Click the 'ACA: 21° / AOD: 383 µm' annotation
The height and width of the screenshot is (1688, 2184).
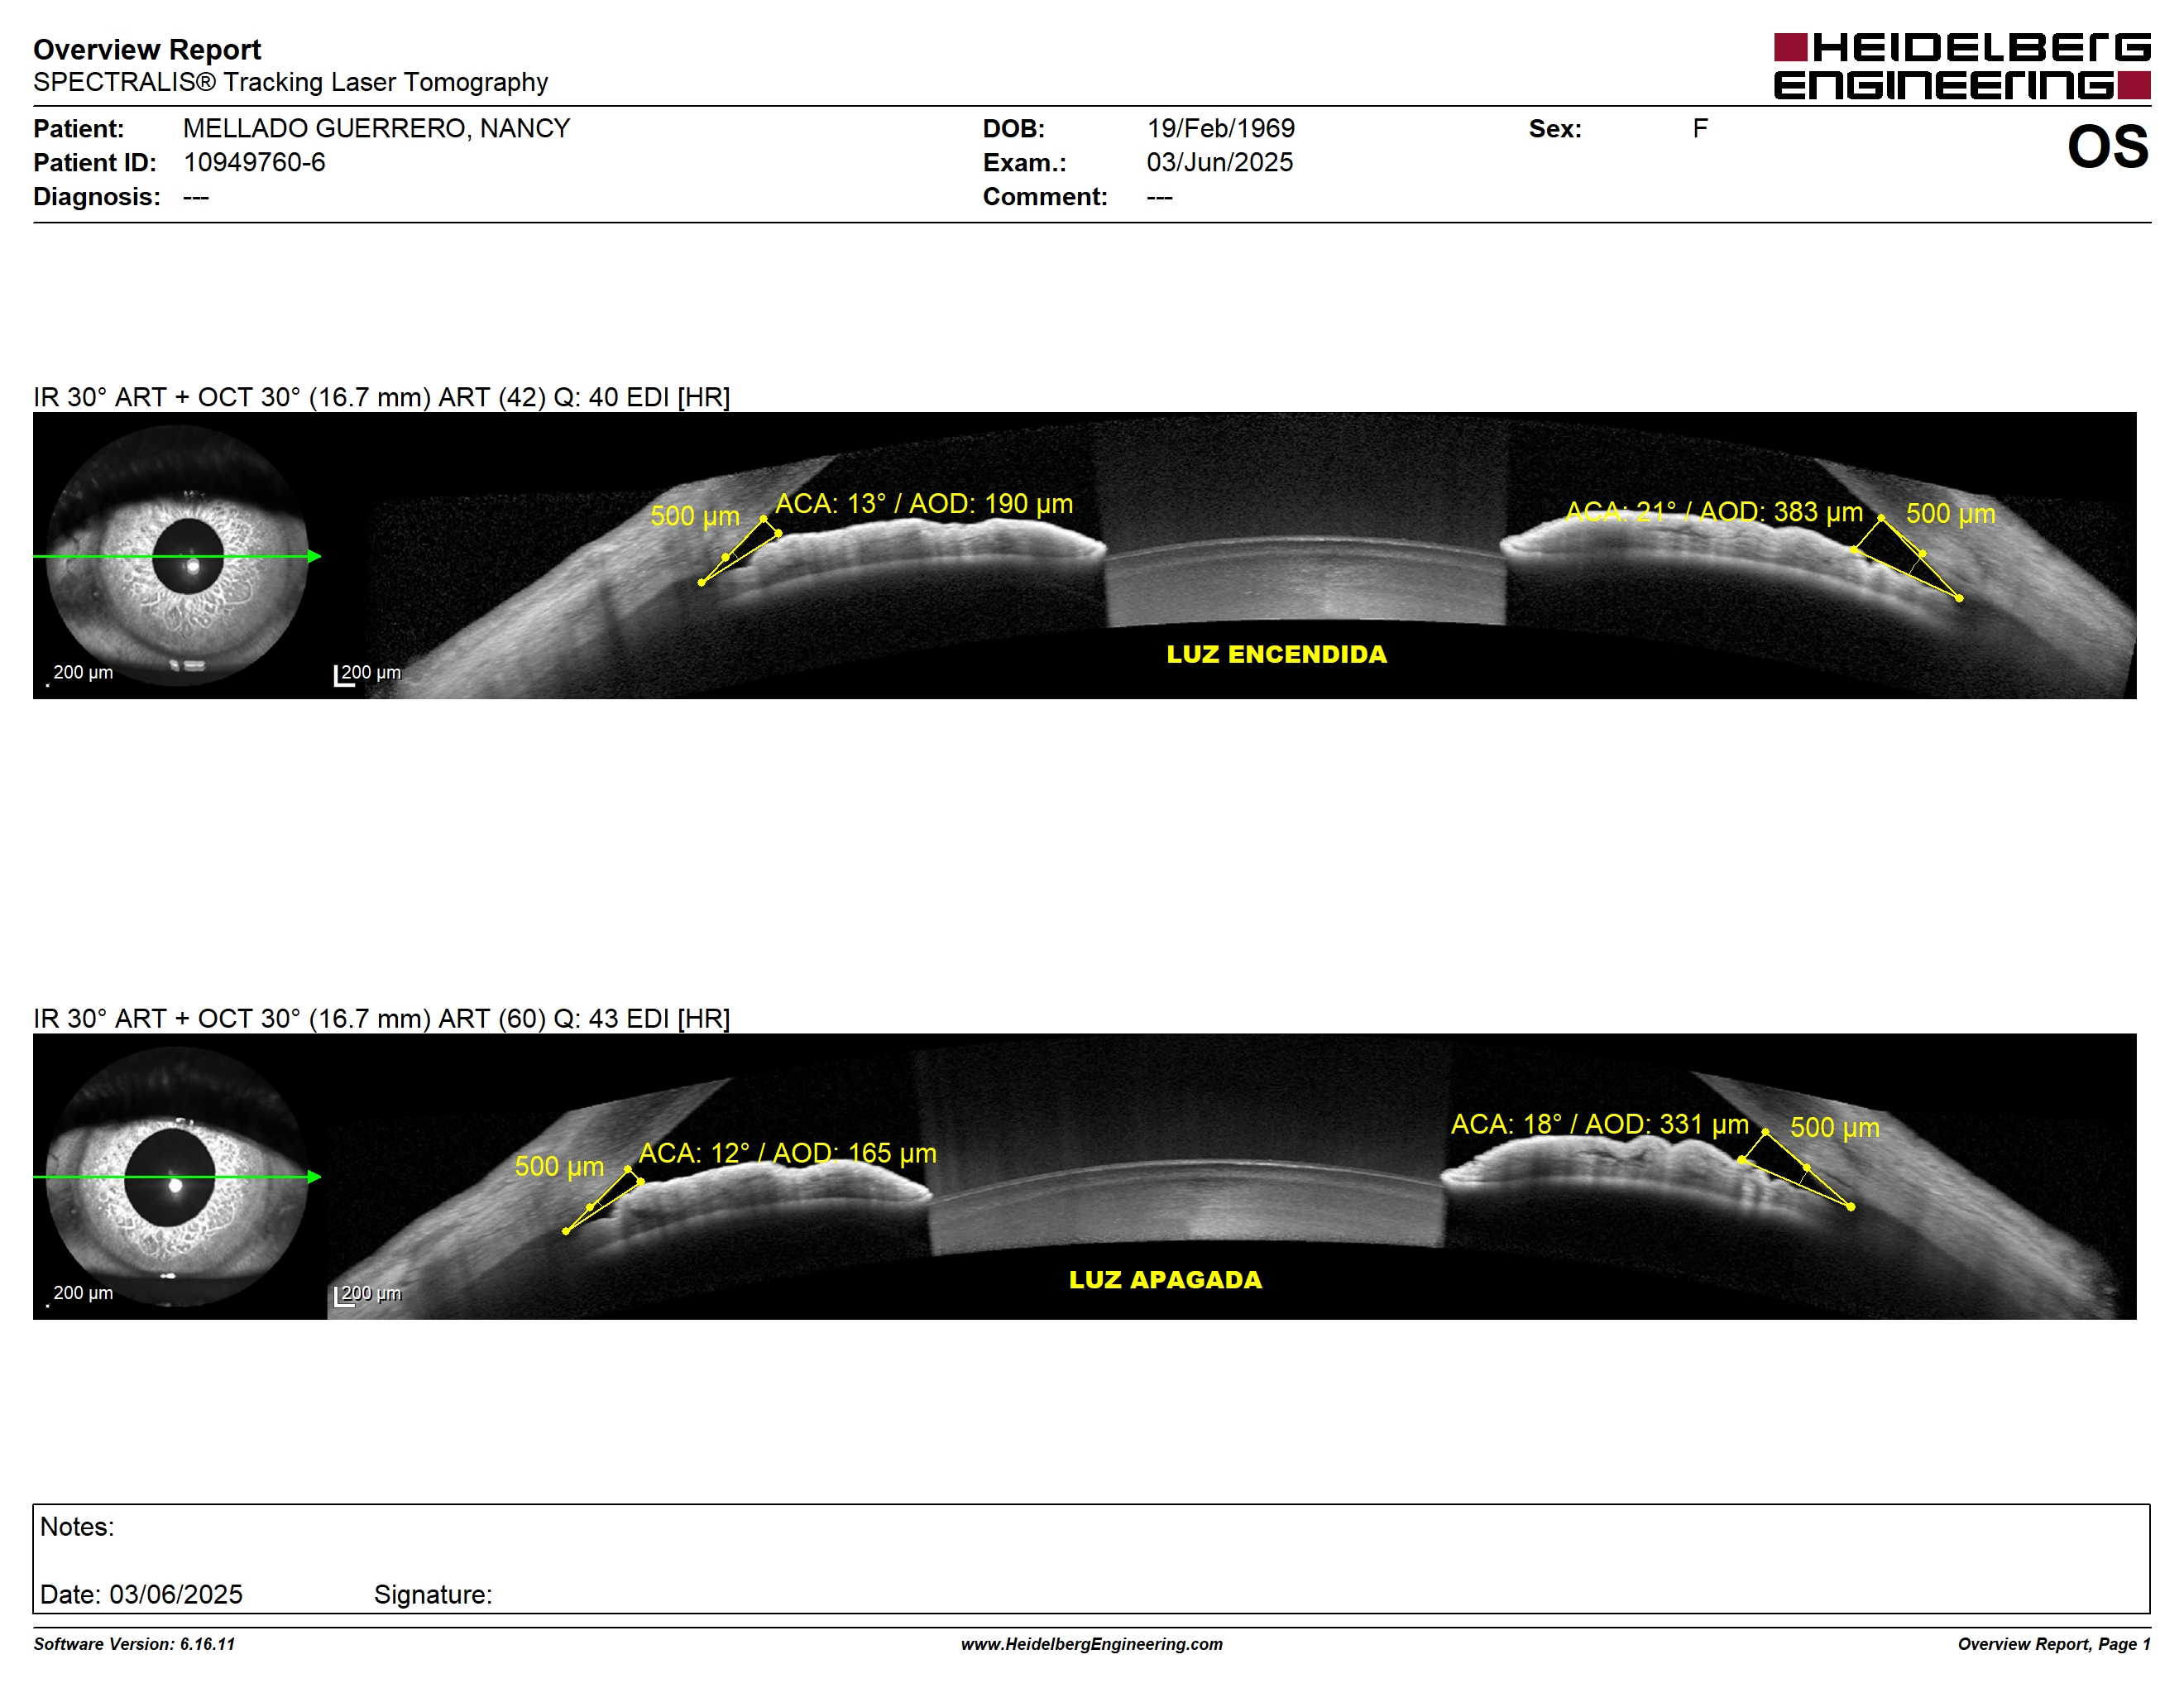pos(1713,512)
